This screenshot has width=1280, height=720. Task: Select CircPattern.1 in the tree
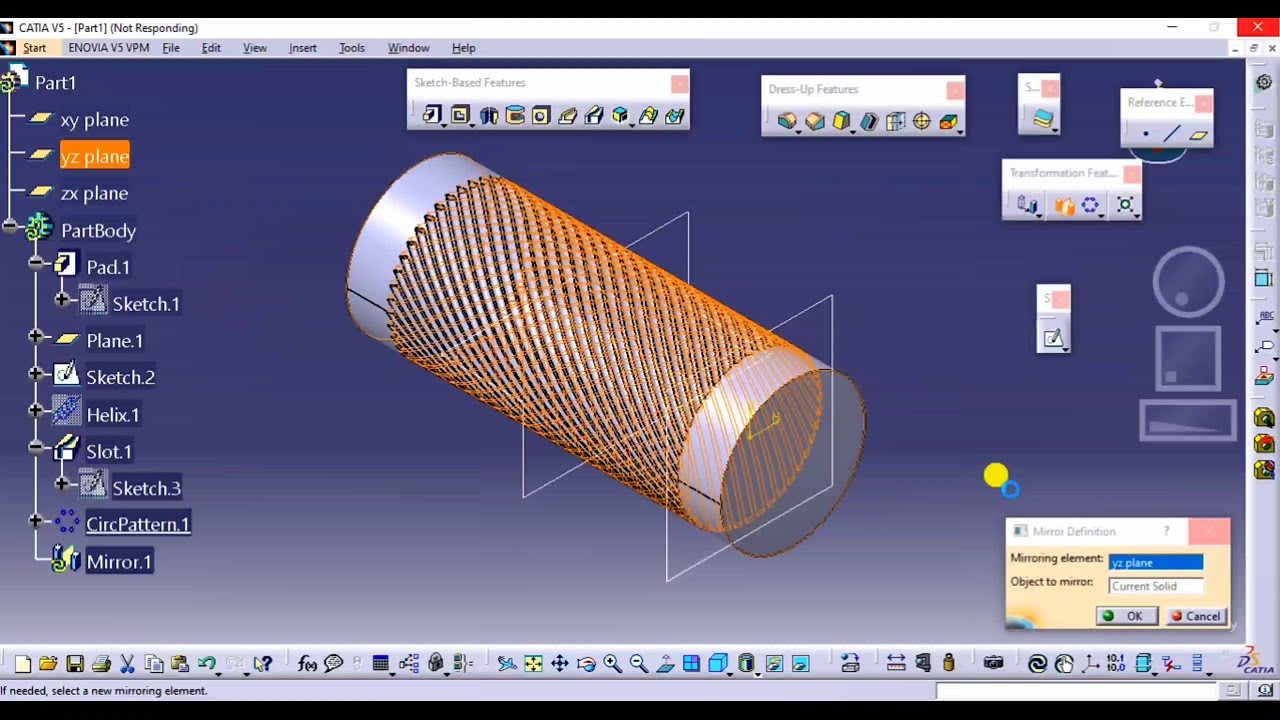pyautogui.click(x=138, y=524)
